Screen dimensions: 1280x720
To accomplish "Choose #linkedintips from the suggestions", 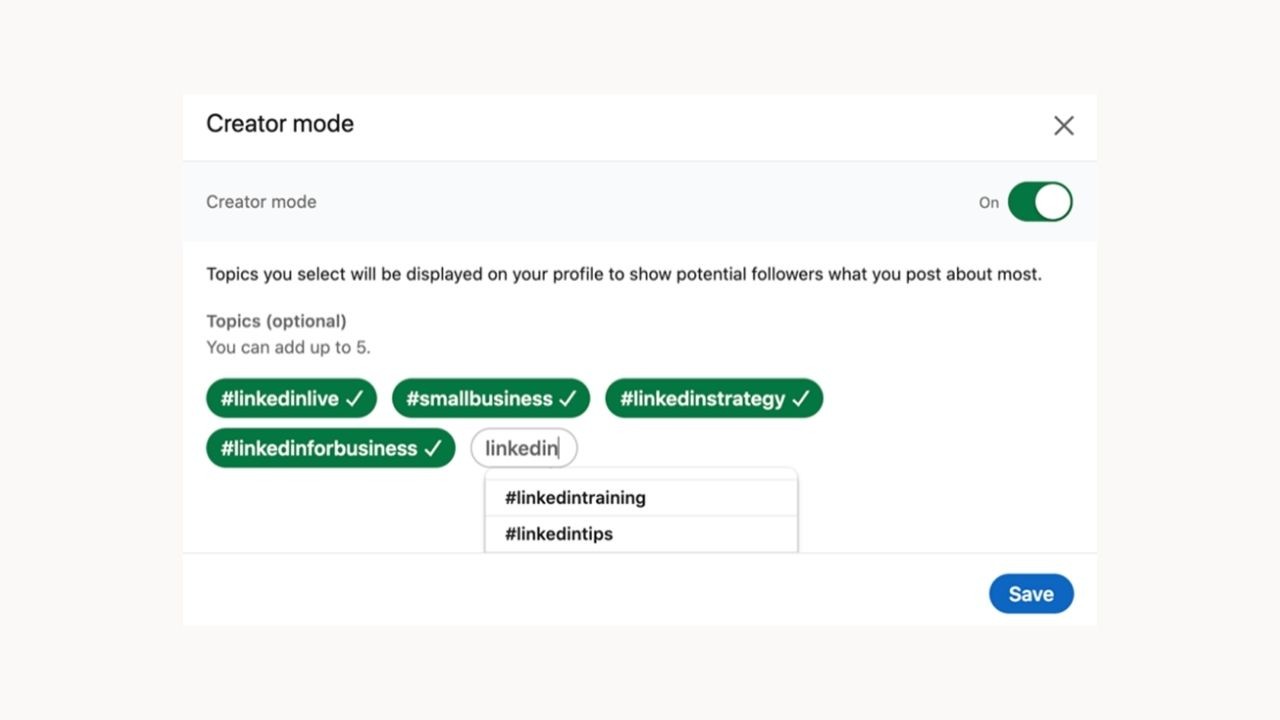I will pos(641,534).
